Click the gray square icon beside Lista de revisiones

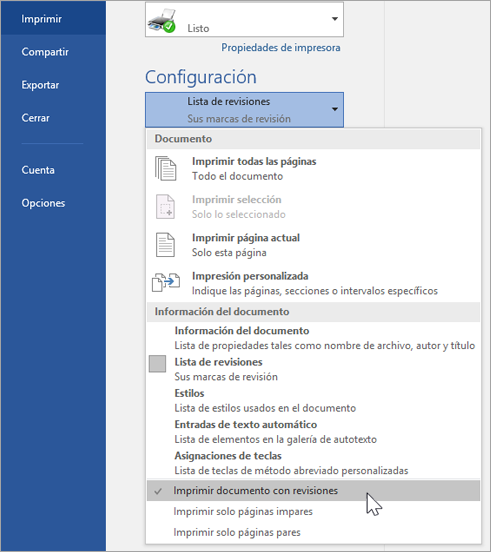pos(157,363)
